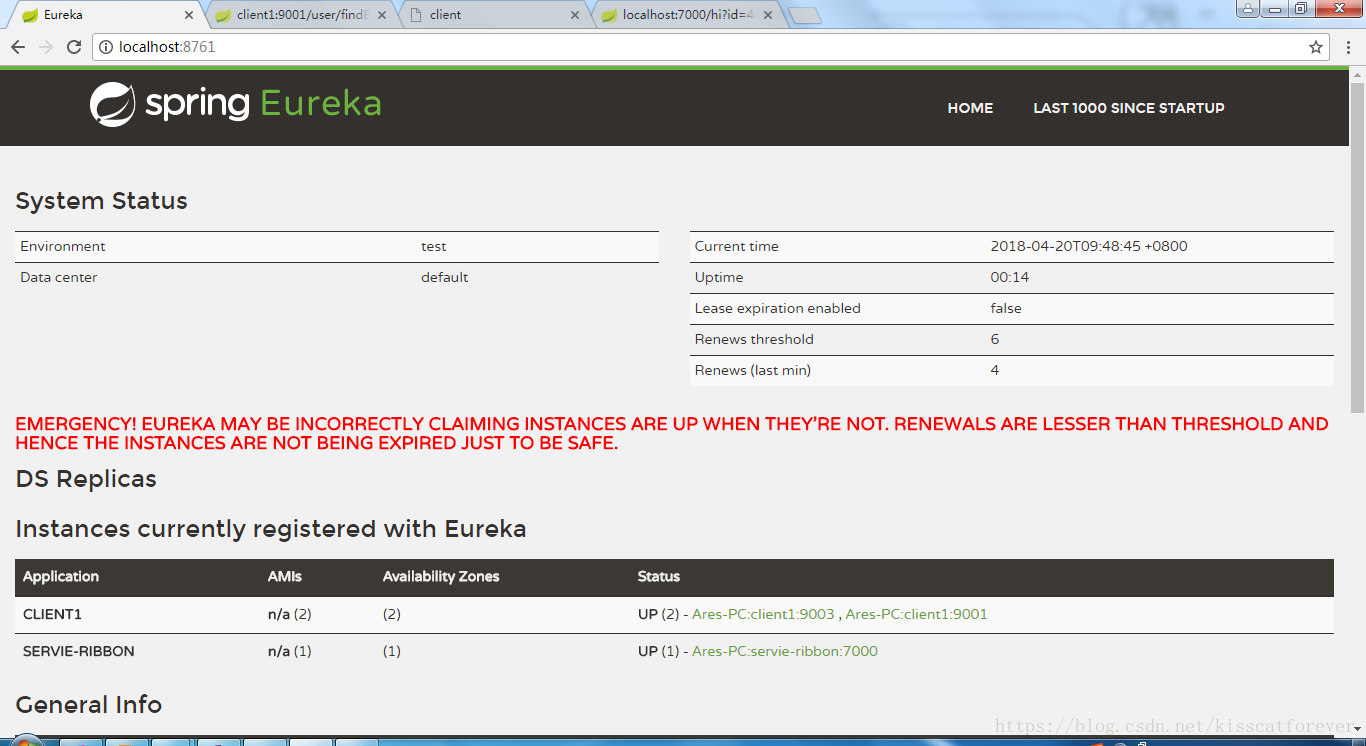The width and height of the screenshot is (1366, 746).
Task: Bookmark this page with the star icon
Action: (x=1316, y=47)
